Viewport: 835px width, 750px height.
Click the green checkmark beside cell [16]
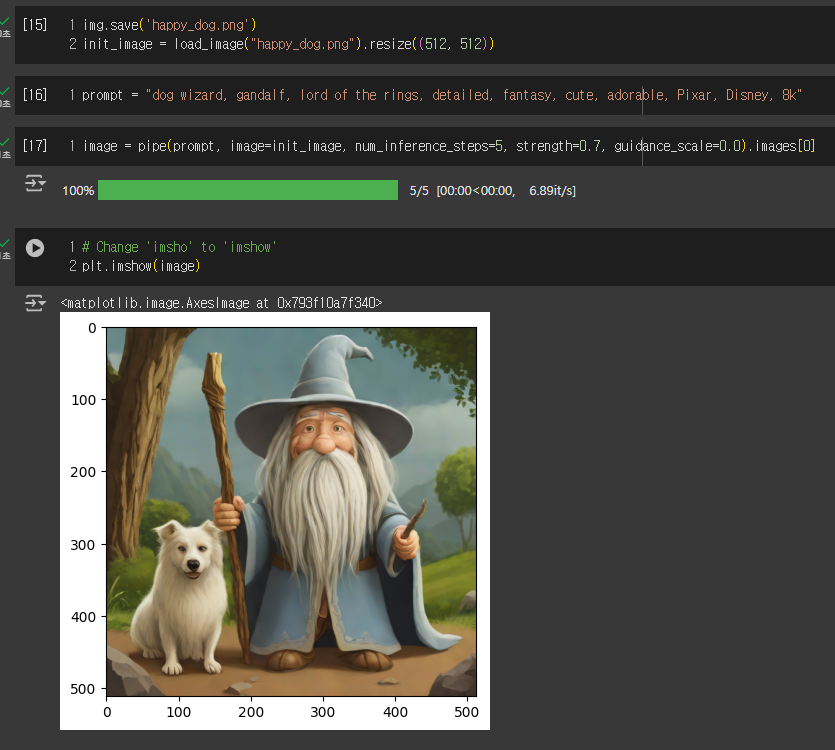(5, 92)
